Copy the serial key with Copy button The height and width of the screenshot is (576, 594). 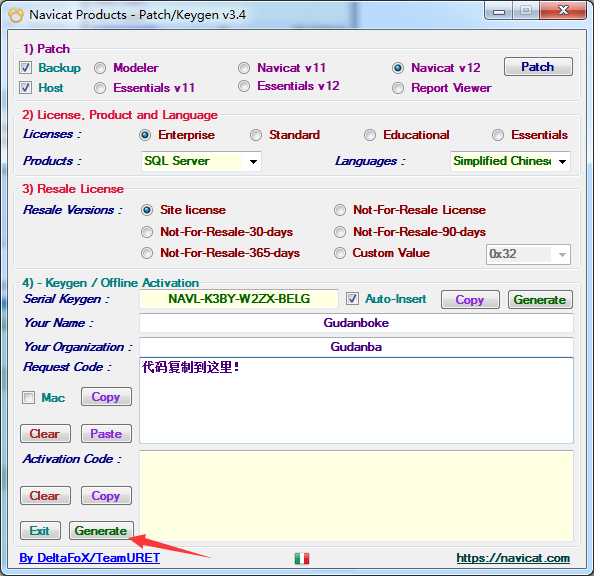point(470,300)
